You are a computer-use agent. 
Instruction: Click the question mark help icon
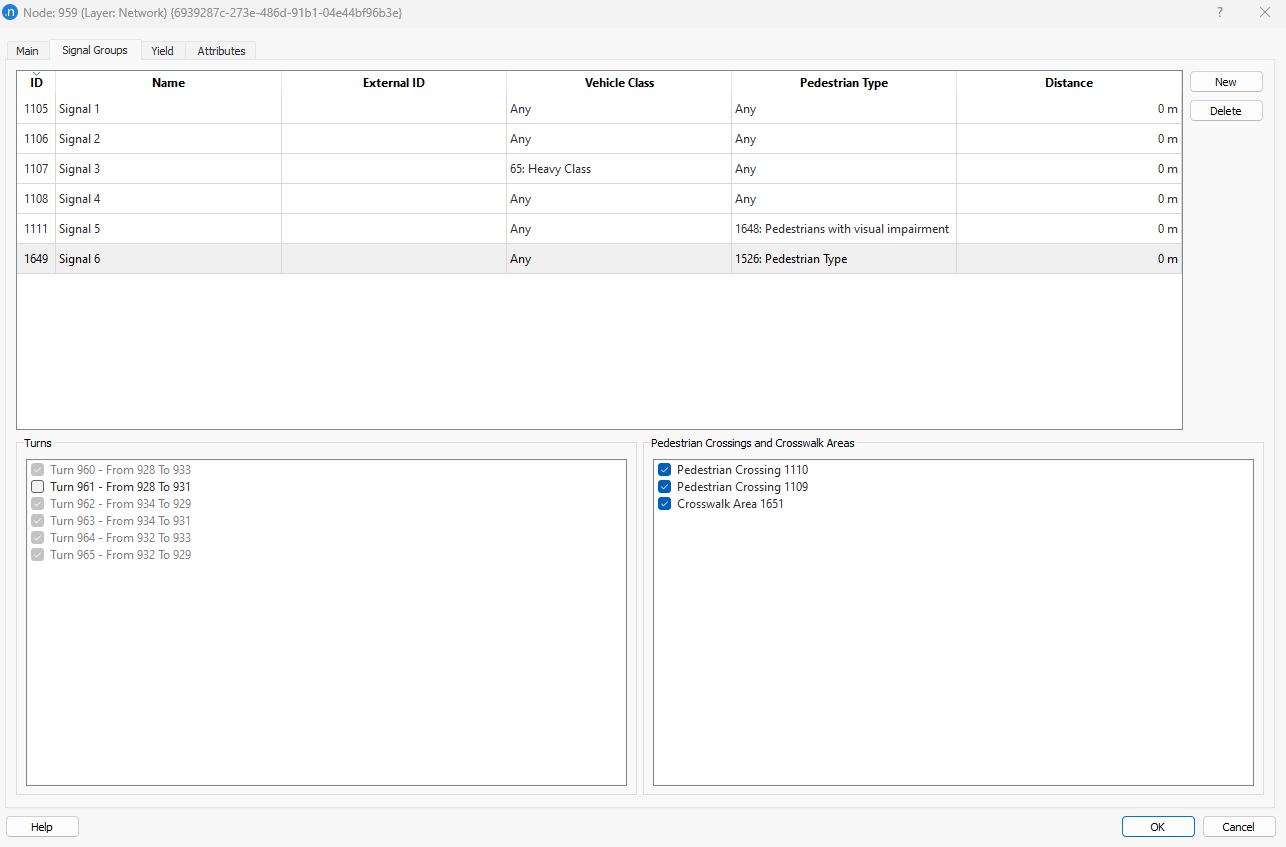1219,13
